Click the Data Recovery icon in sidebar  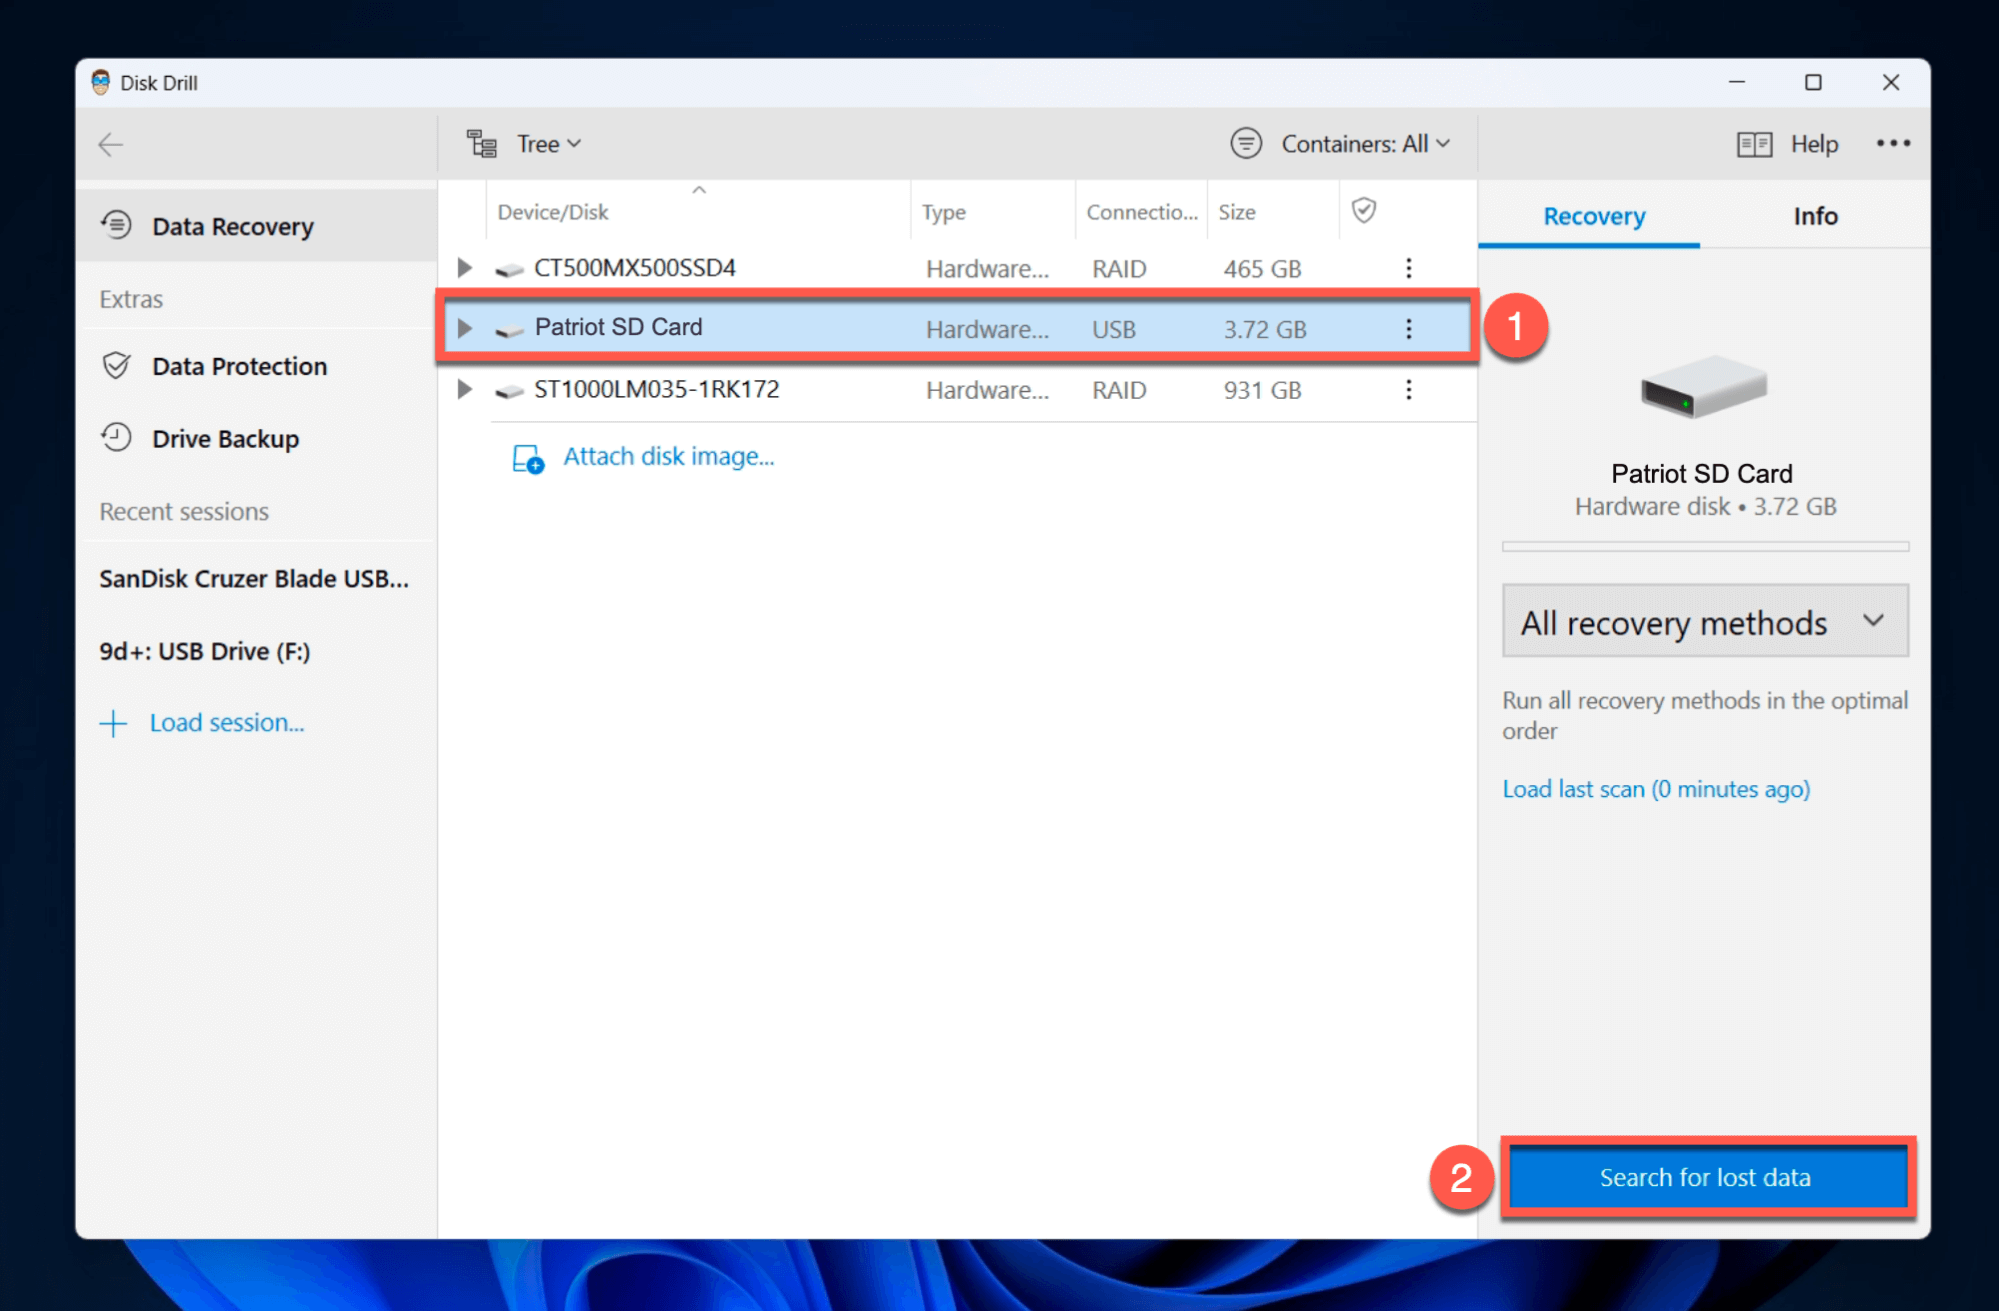point(116,225)
